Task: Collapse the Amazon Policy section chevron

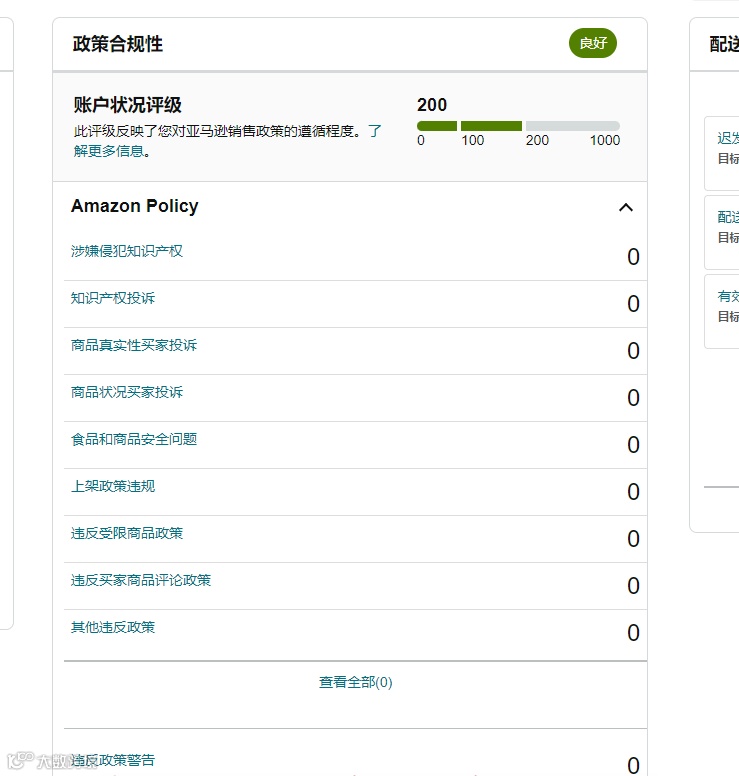Action: click(x=626, y=207)
